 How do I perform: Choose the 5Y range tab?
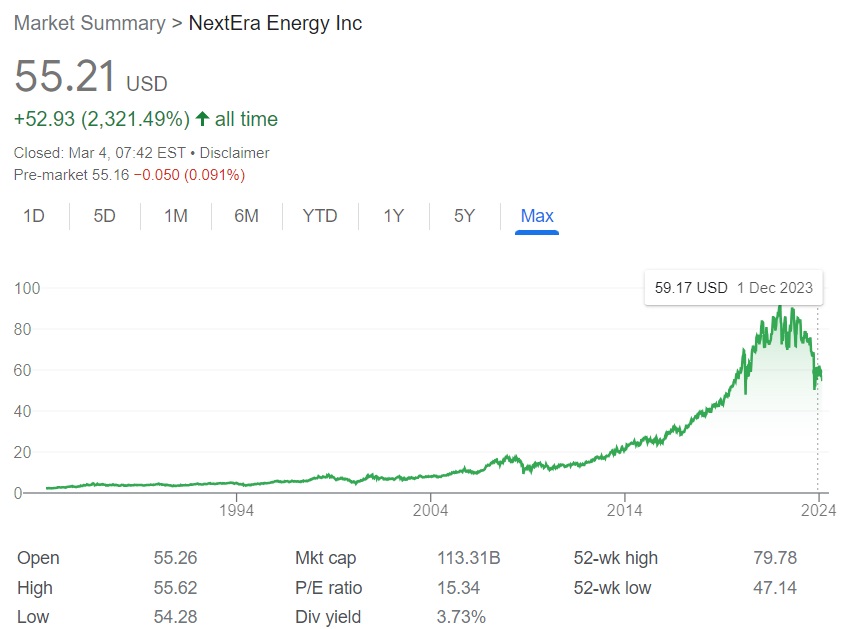464,216
